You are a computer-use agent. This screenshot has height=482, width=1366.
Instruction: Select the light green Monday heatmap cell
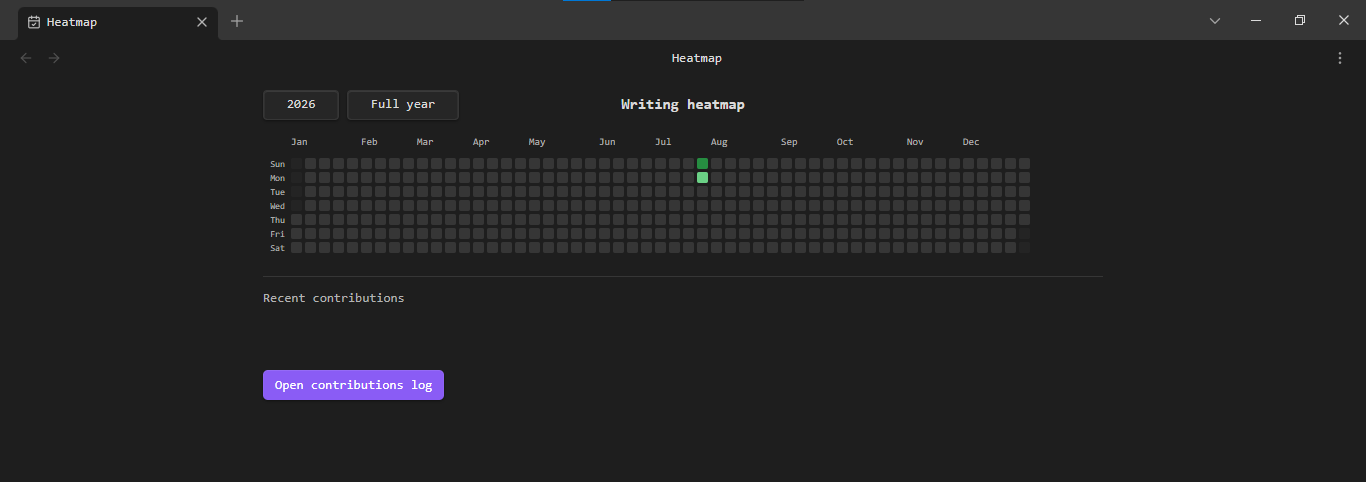(x=703, y=177)
